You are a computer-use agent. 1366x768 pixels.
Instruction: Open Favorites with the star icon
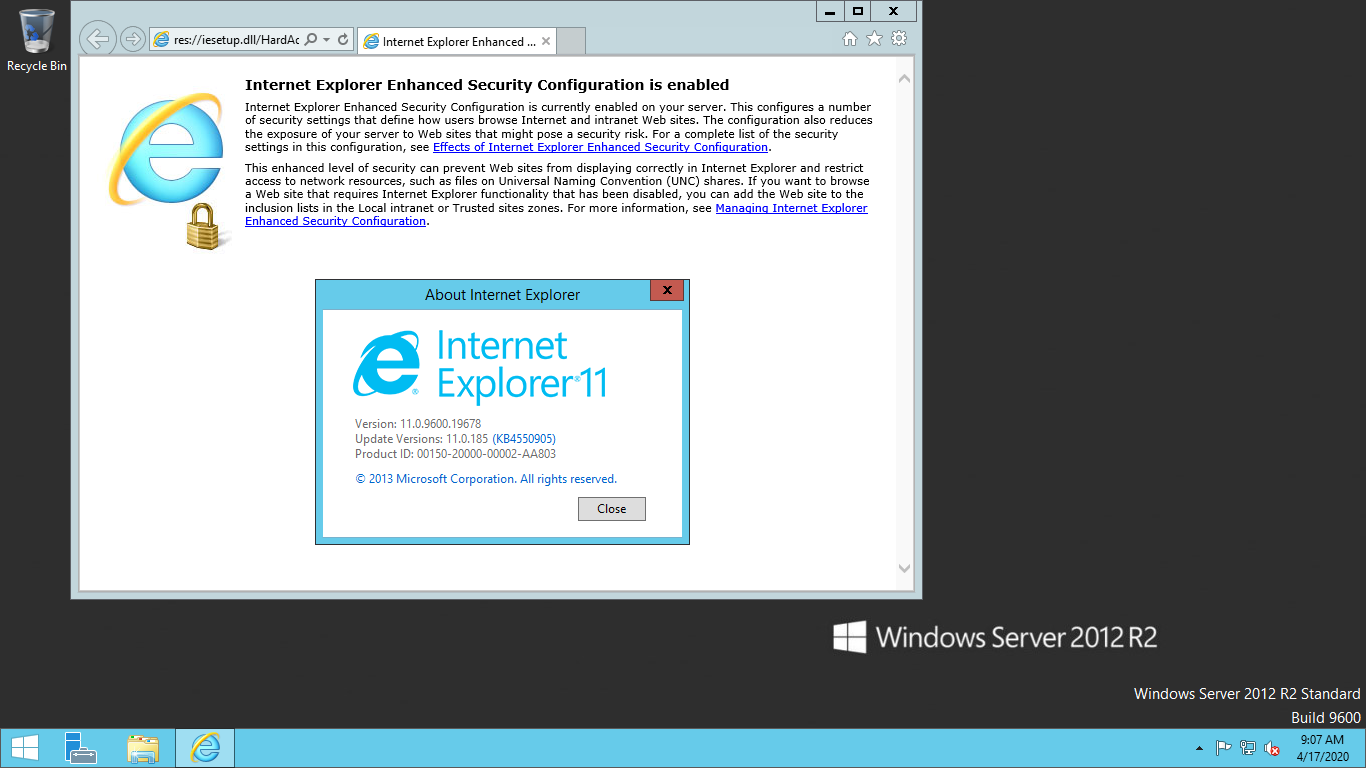874,39
